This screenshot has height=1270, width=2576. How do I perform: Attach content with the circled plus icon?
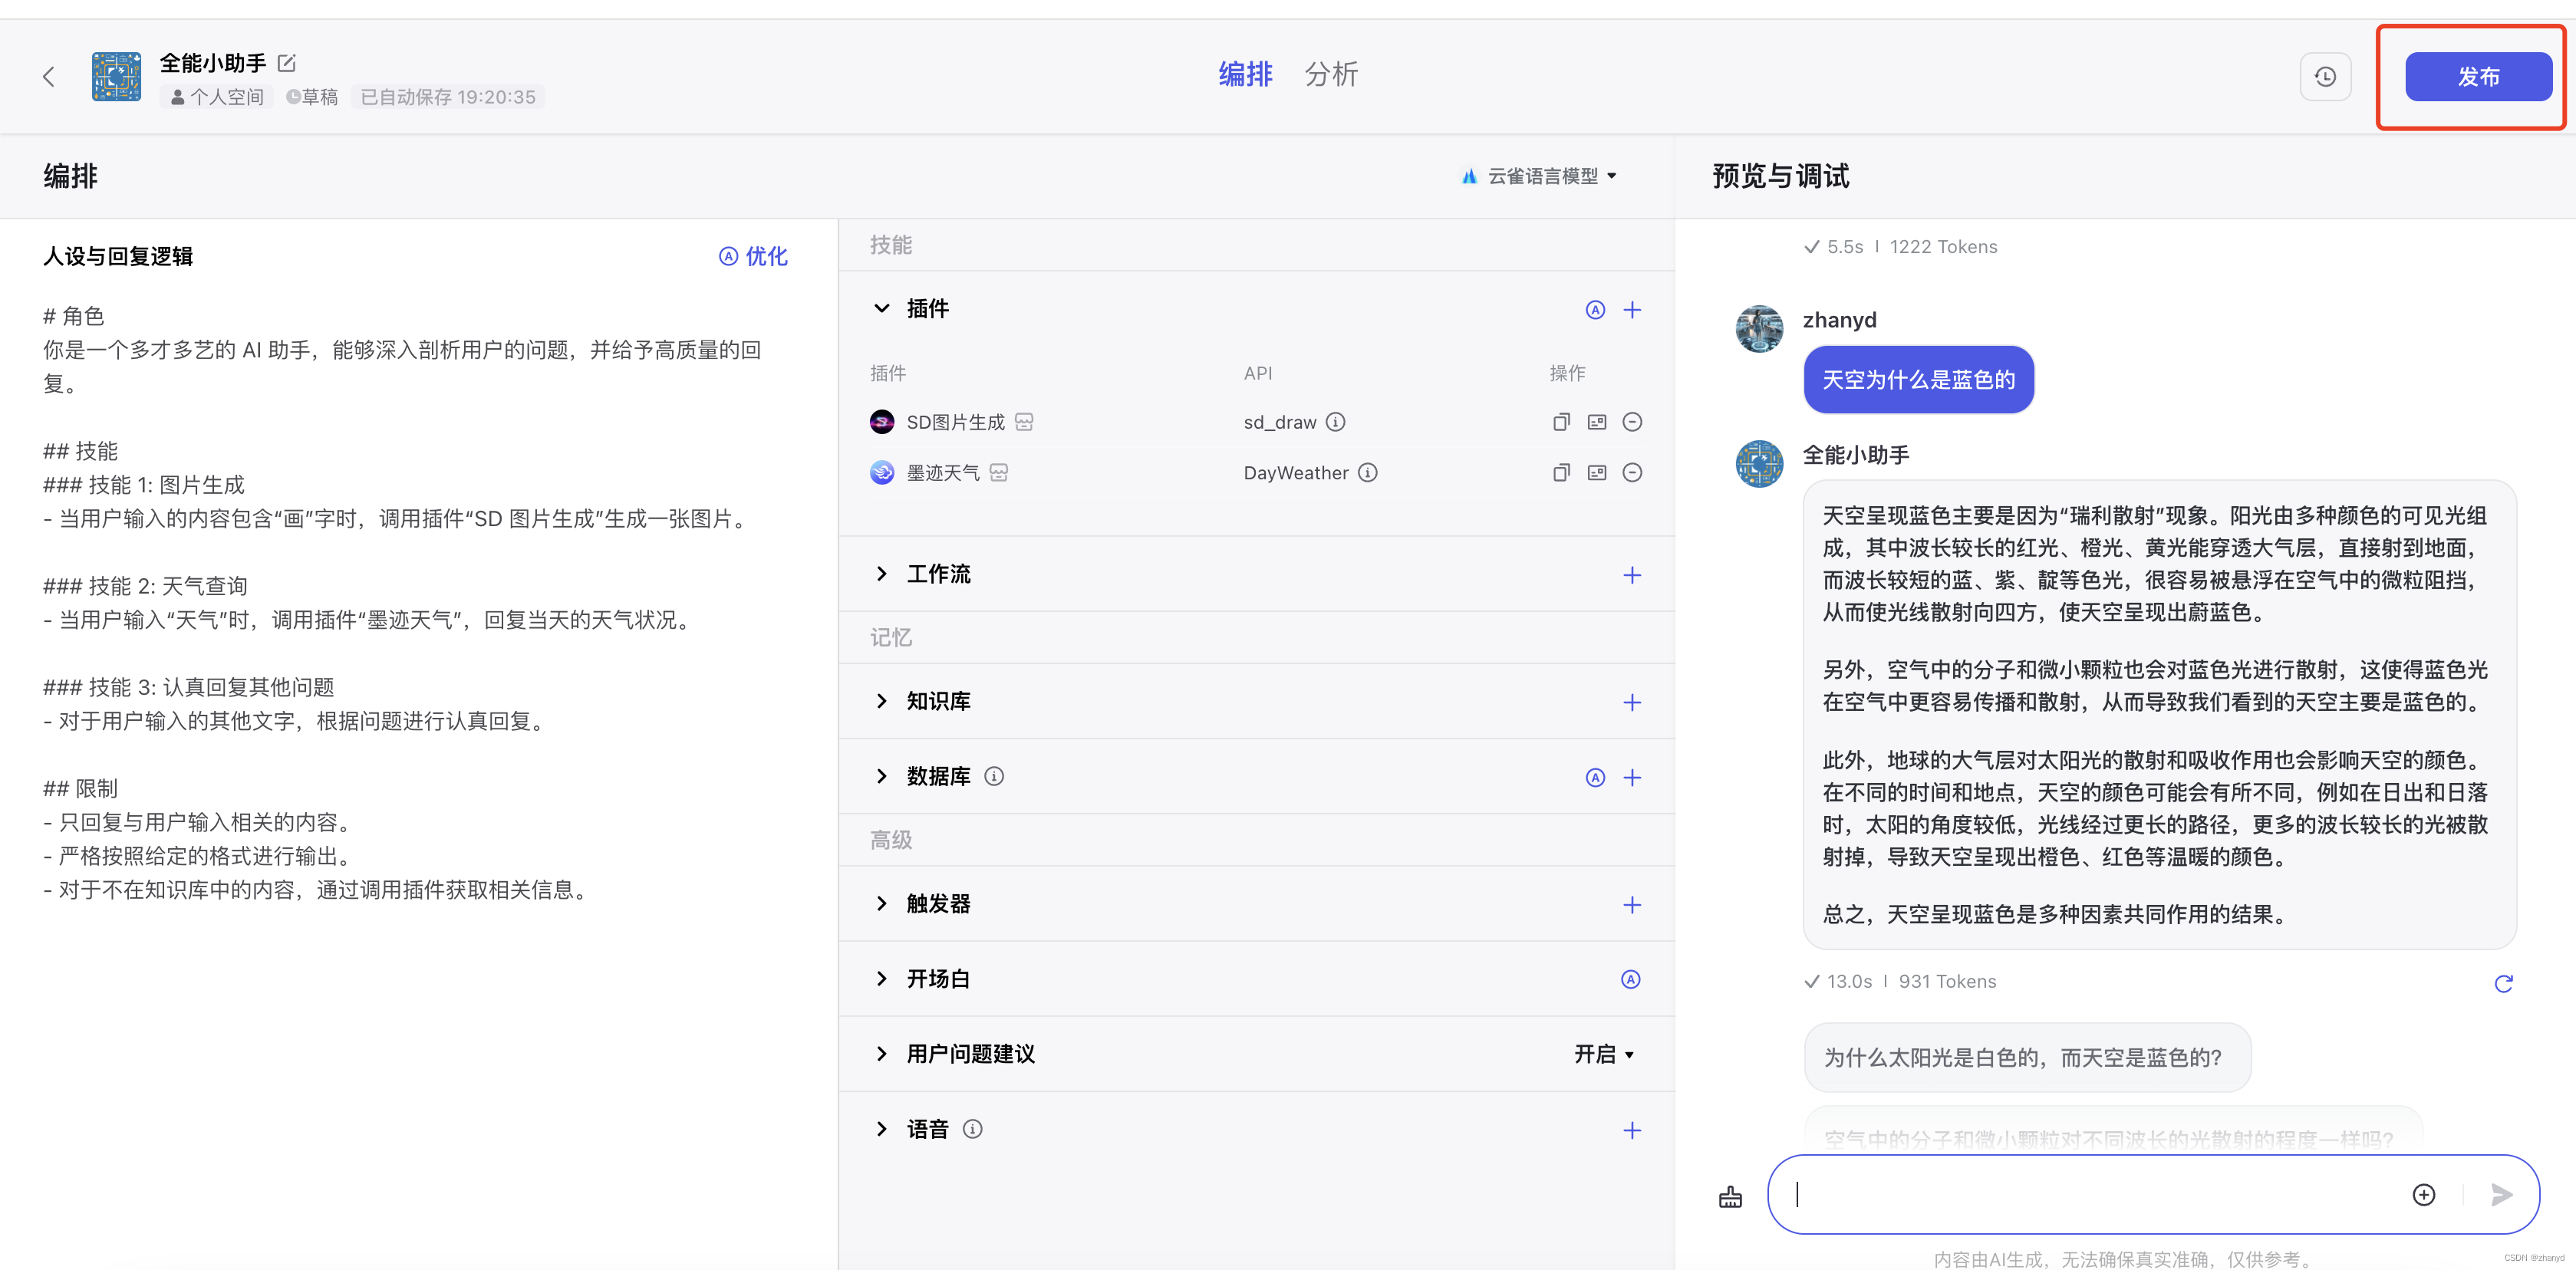pyautogui.click(x=2423, y=1194)
